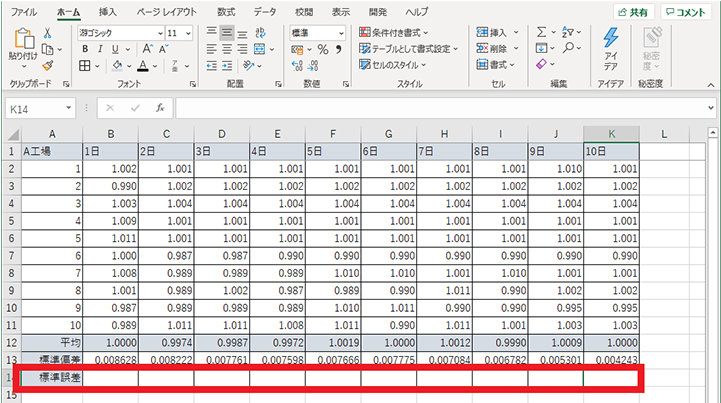Open 条件付き書式 menu

point(393,32)
